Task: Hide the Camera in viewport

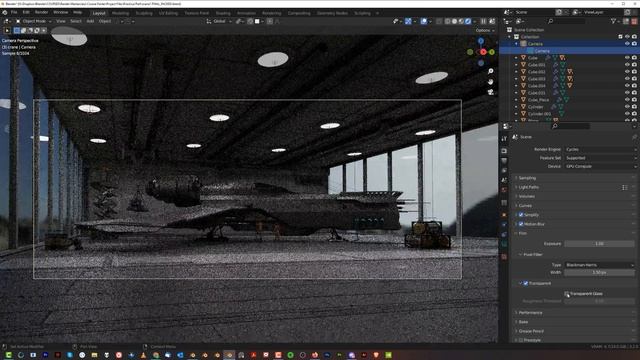Action: click(x=627, y=44)
